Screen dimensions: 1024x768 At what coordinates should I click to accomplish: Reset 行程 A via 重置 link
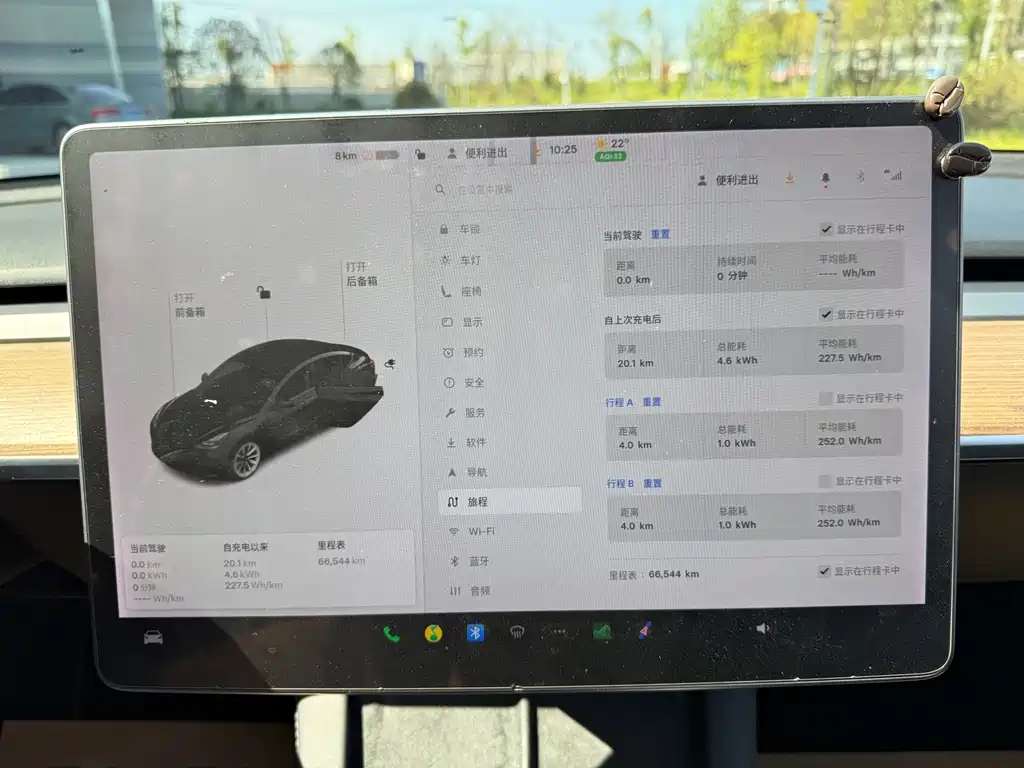pos(652,402)
